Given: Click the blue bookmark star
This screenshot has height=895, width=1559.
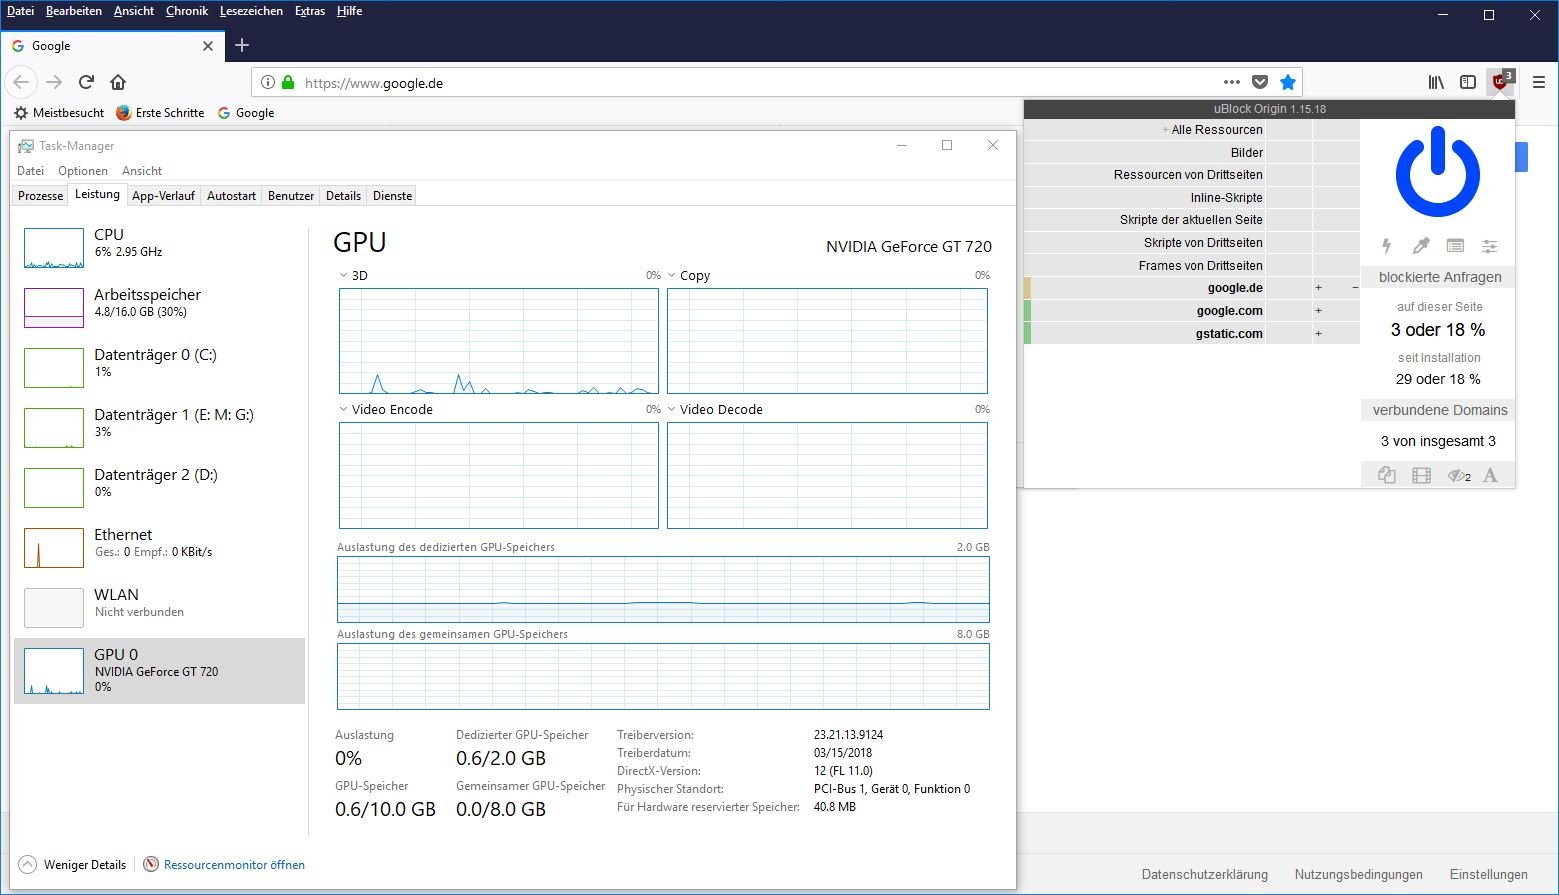Looking at the screenshot, I should (x=1288, y=82).
